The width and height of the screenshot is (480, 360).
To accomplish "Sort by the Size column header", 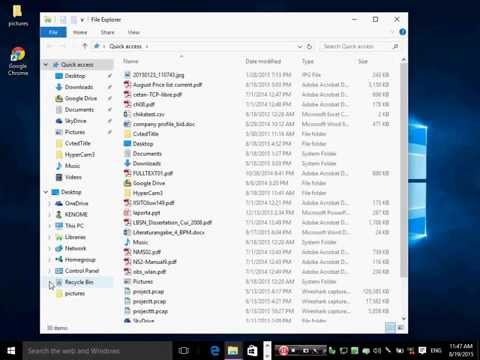I will 363,61.
